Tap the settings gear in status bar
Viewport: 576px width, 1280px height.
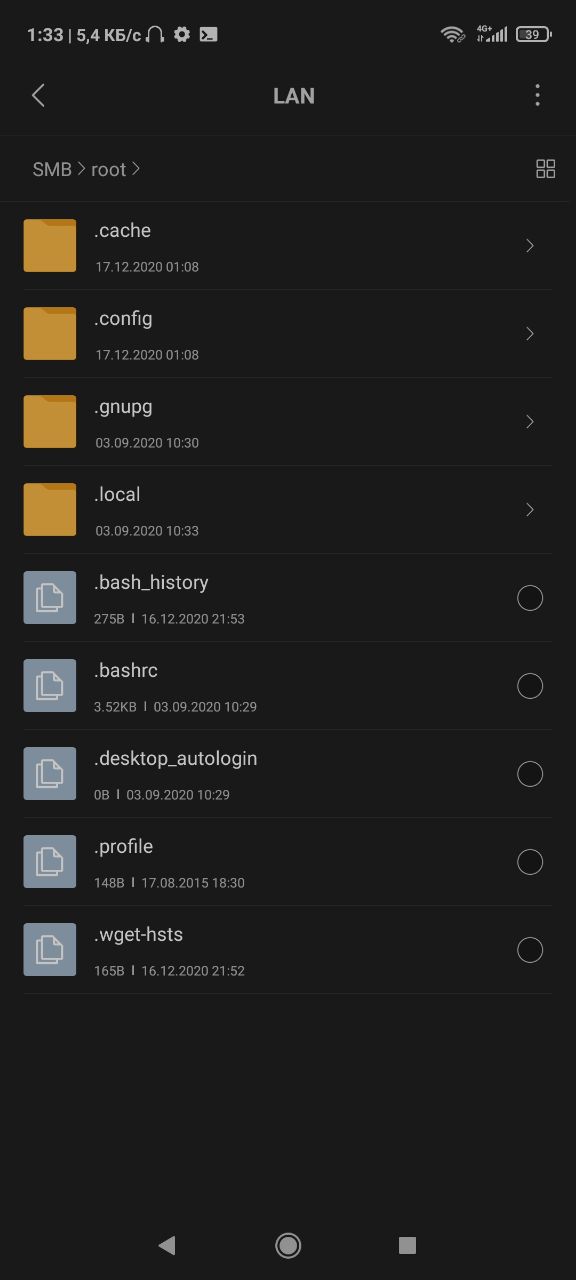coord(181,34)
